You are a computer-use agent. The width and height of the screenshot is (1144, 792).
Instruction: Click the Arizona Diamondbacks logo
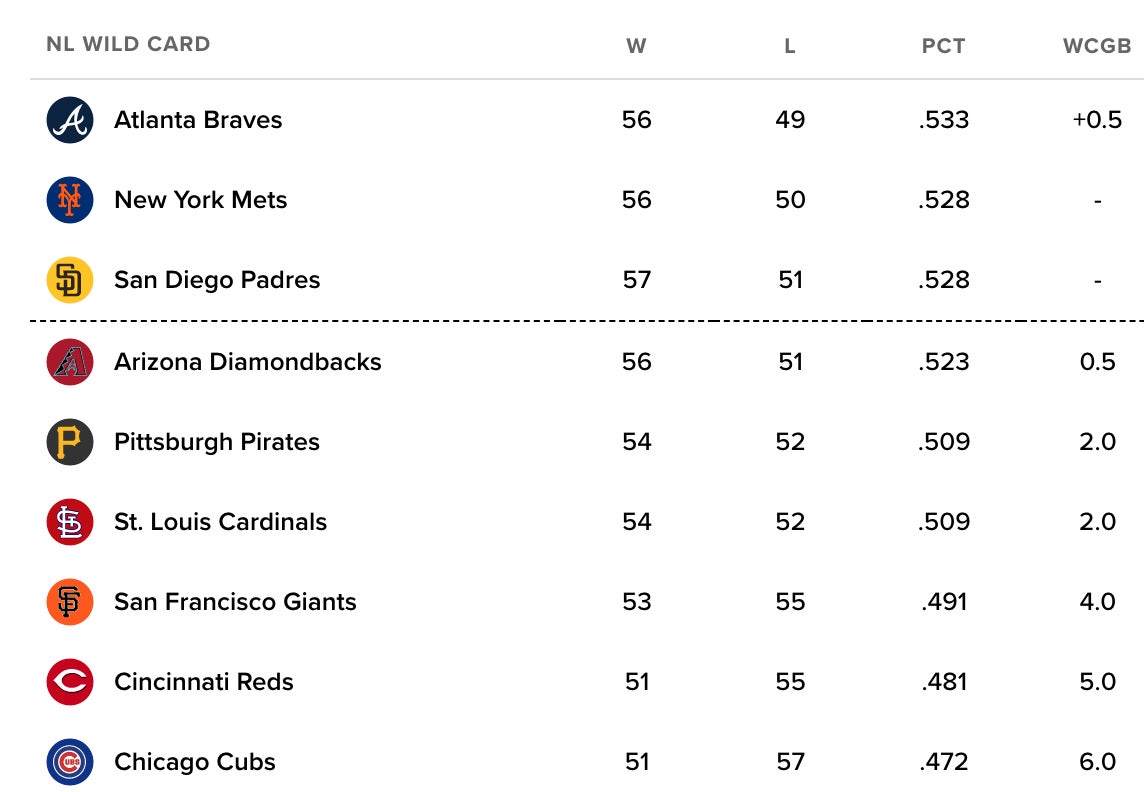point(70,361)
